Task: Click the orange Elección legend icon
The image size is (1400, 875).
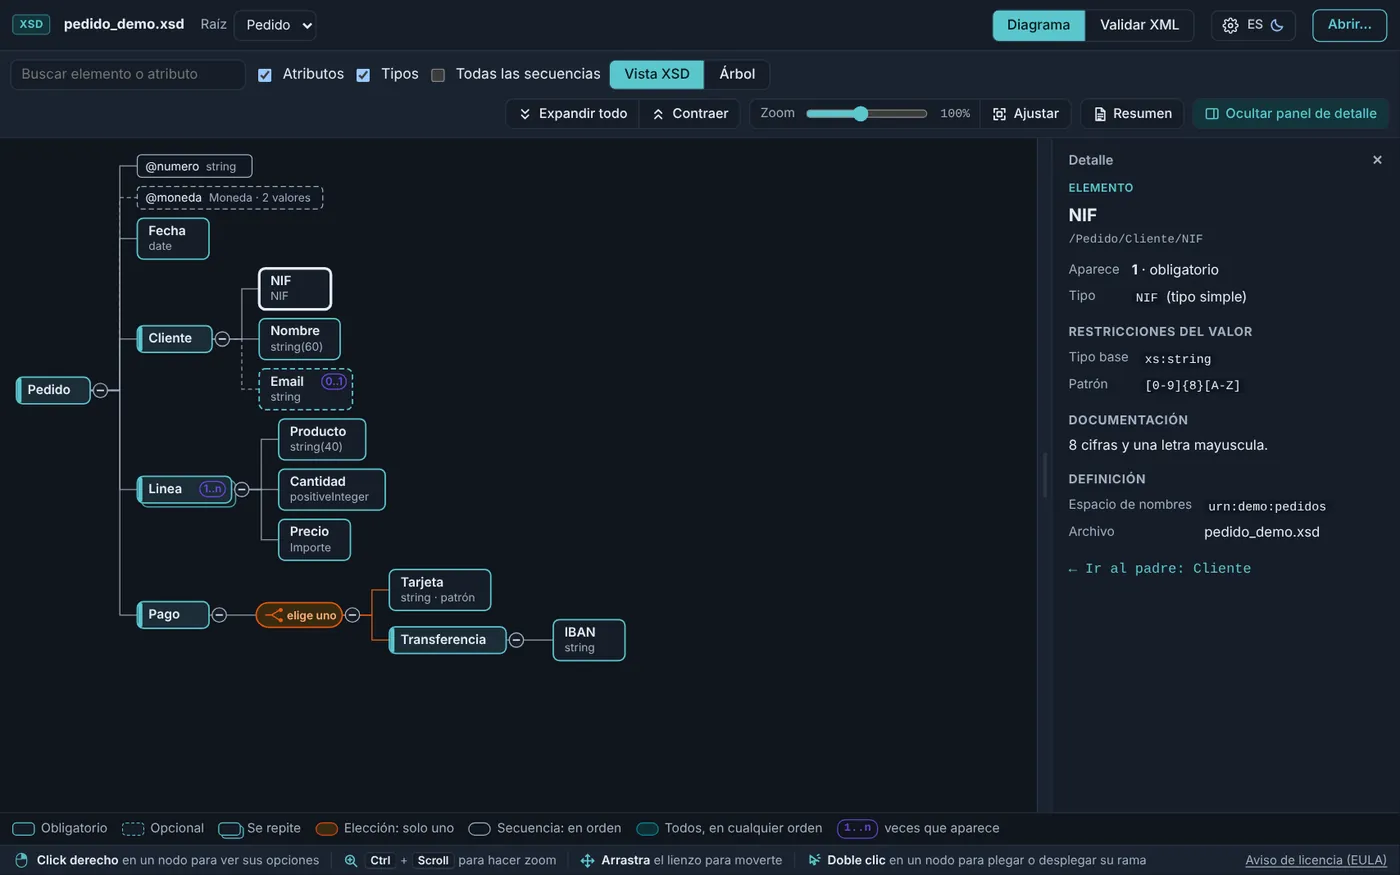Action: (x=326, y=829)
